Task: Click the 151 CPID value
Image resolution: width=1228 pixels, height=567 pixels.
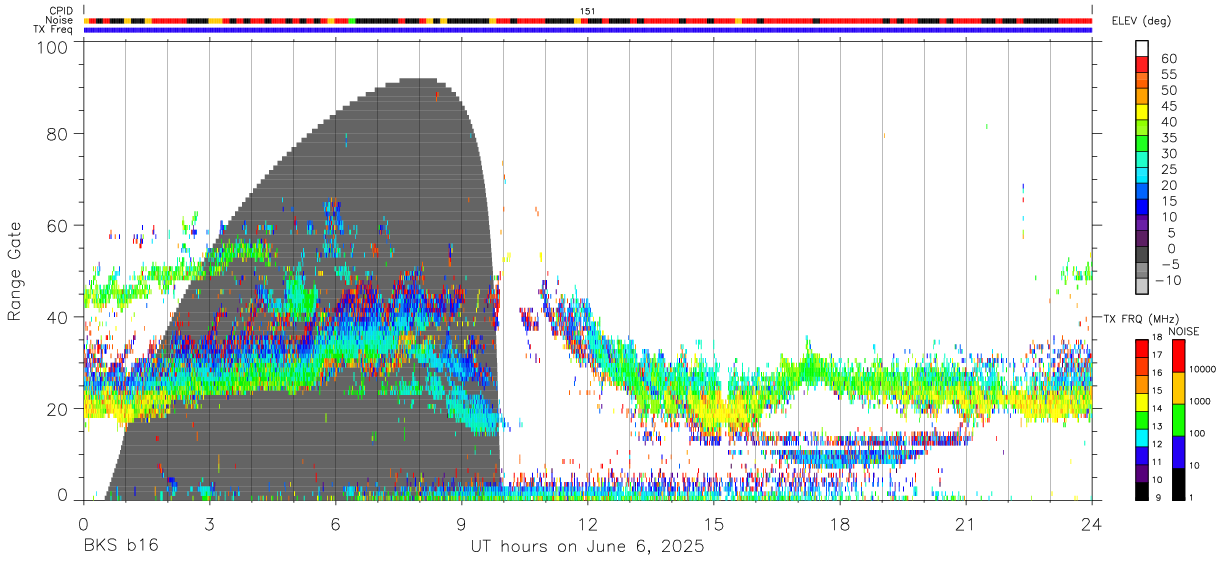Action: click(x=587, y=11)
